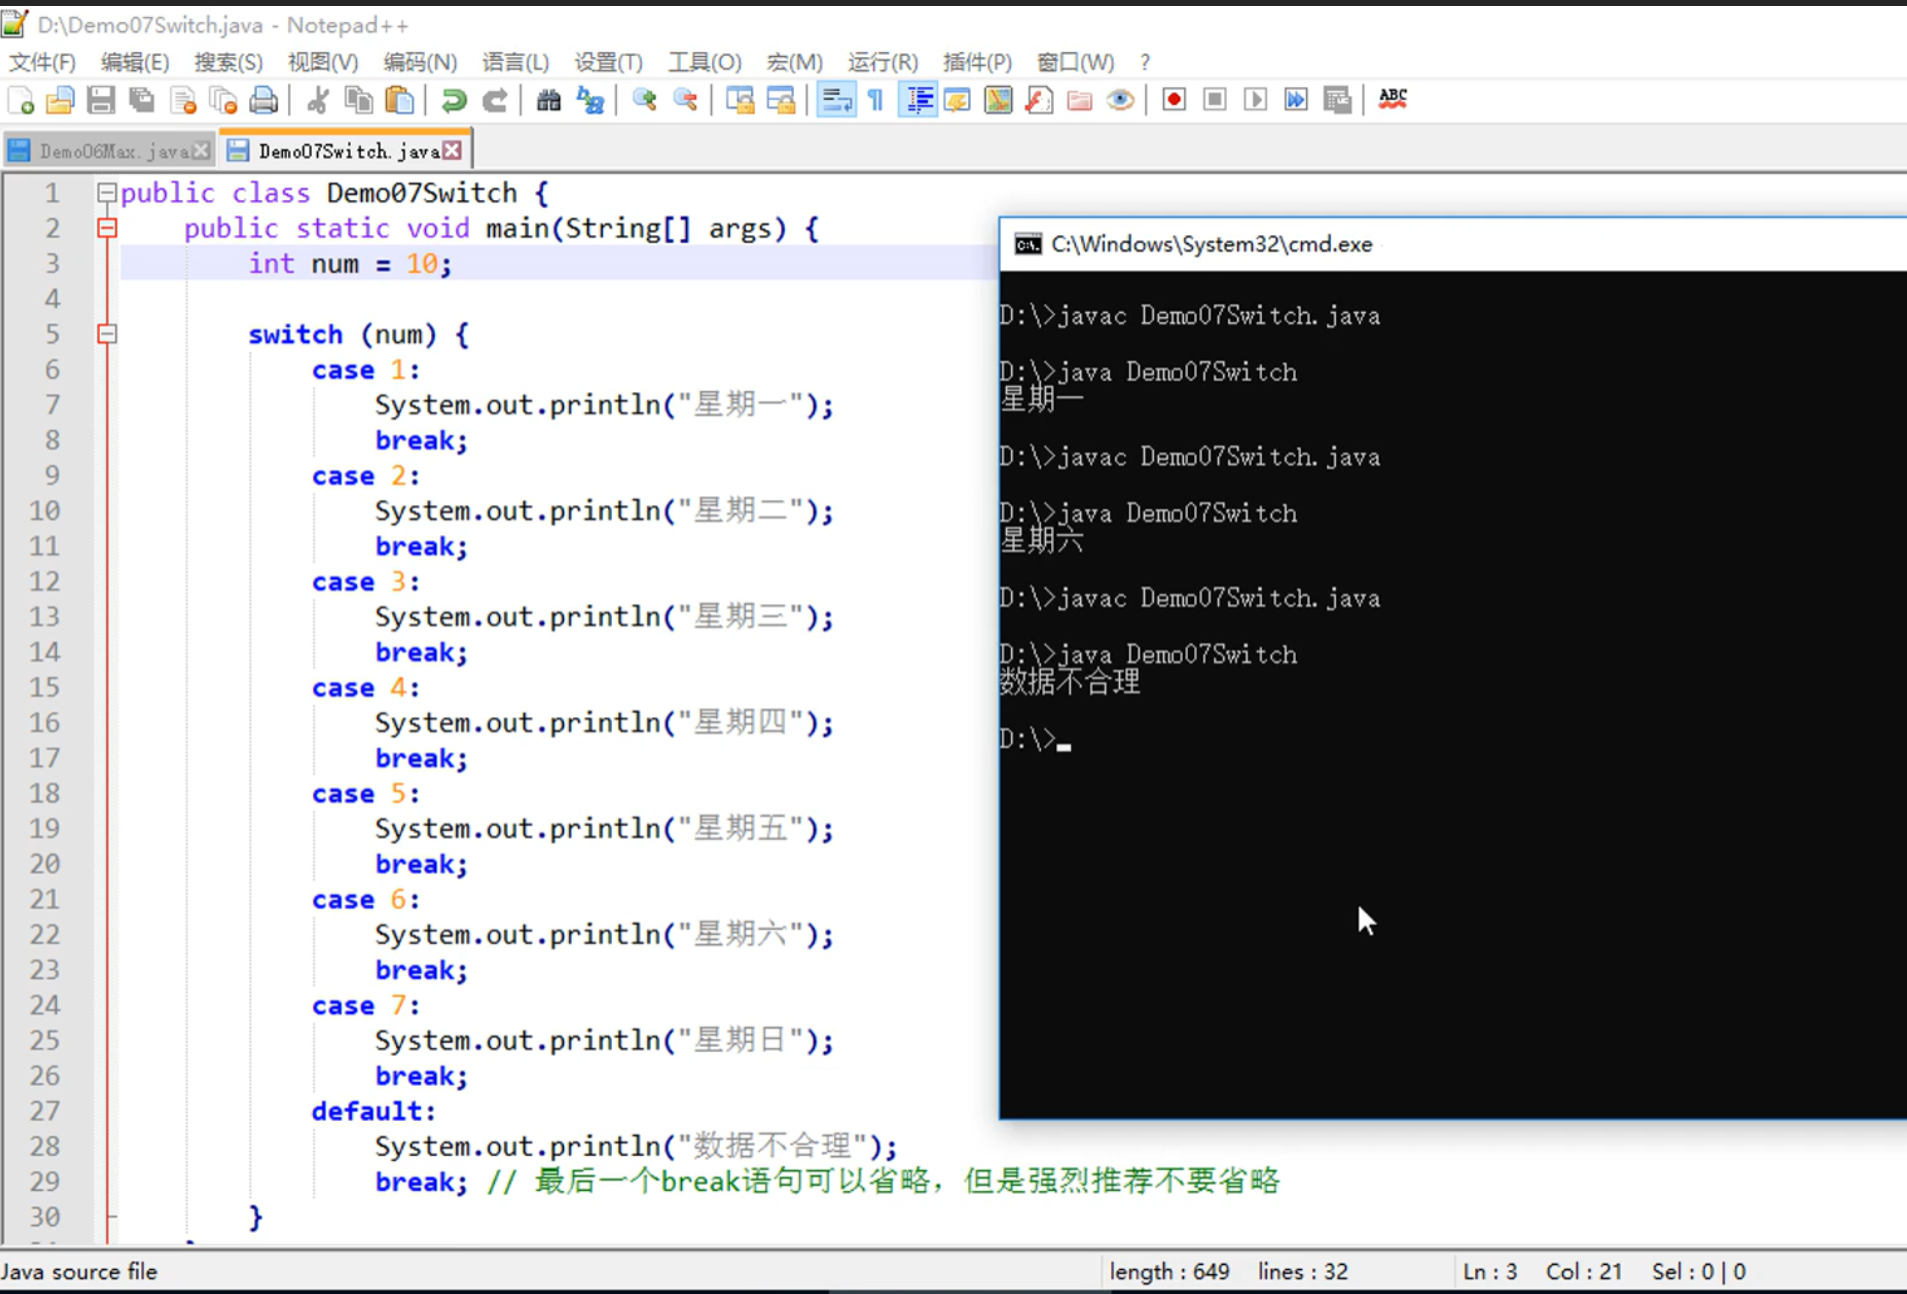Click the Save file toolbar icon
Image resolution: width=1907 pixels, height=1294 pixels.
coord(100,100)
